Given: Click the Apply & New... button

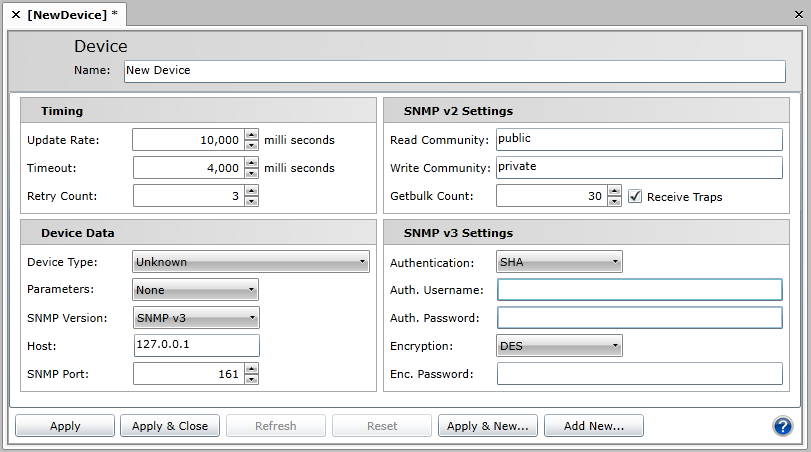Looking at the screenshot, I should pyautogui.click(x=488, y=426).
